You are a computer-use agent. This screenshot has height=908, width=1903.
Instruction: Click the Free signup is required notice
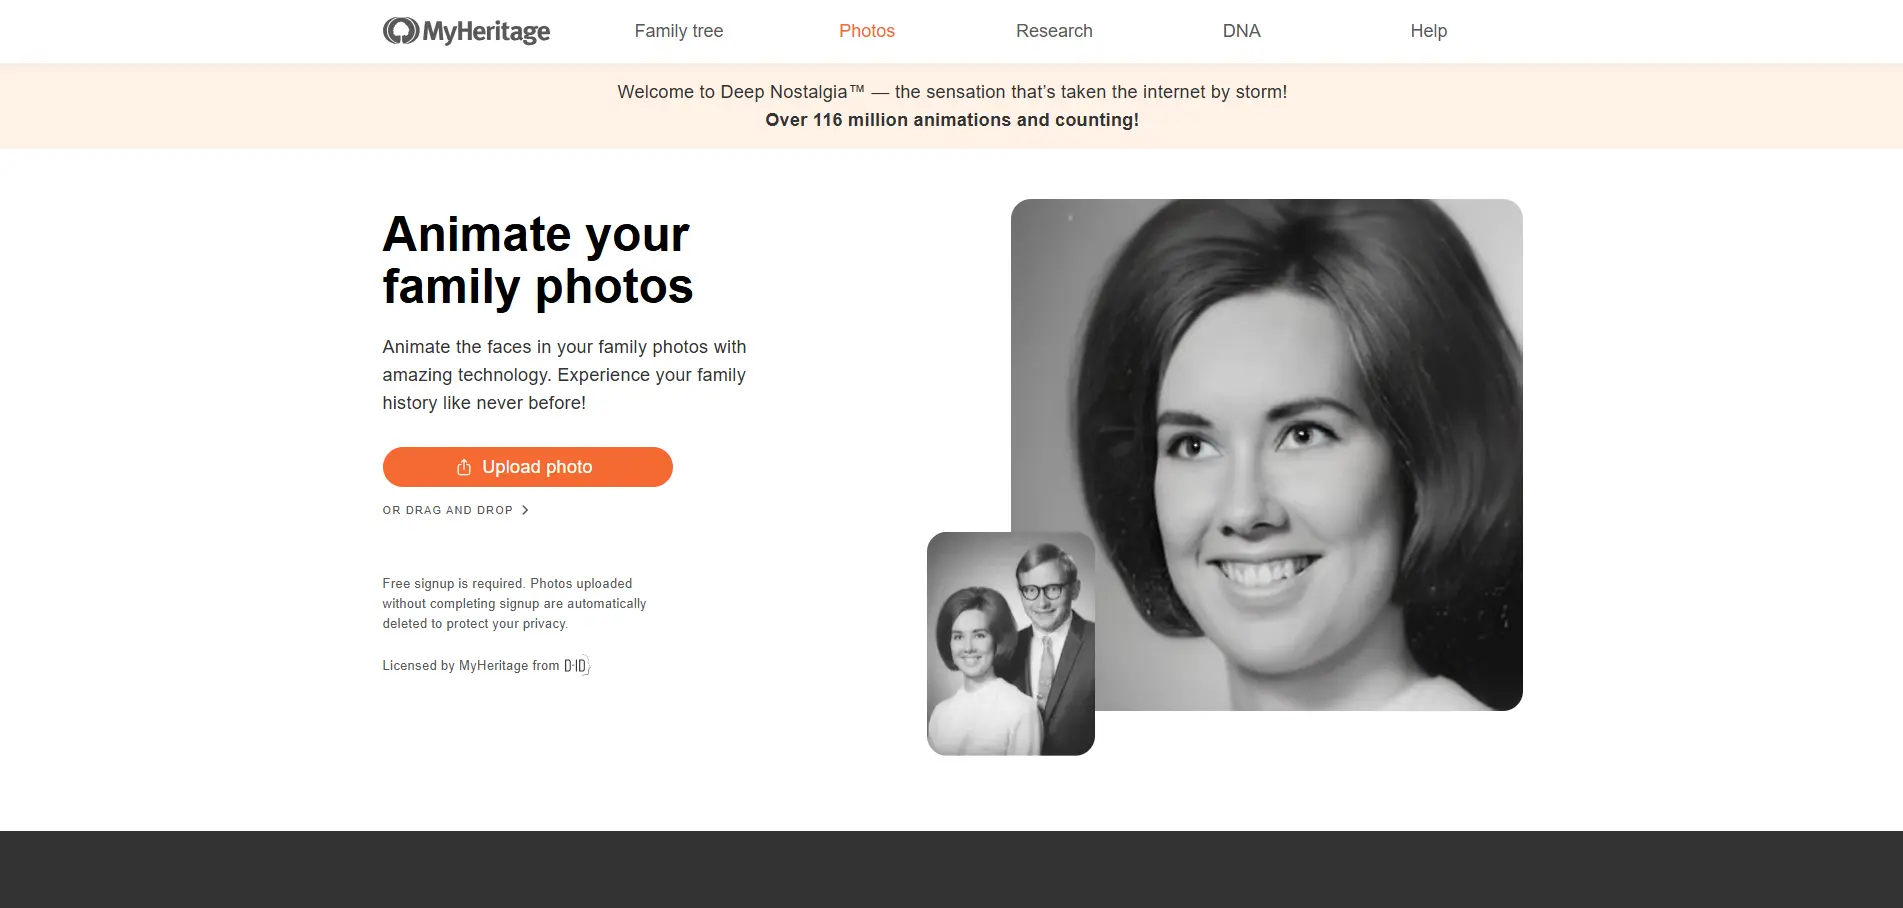tap(514, 603)
